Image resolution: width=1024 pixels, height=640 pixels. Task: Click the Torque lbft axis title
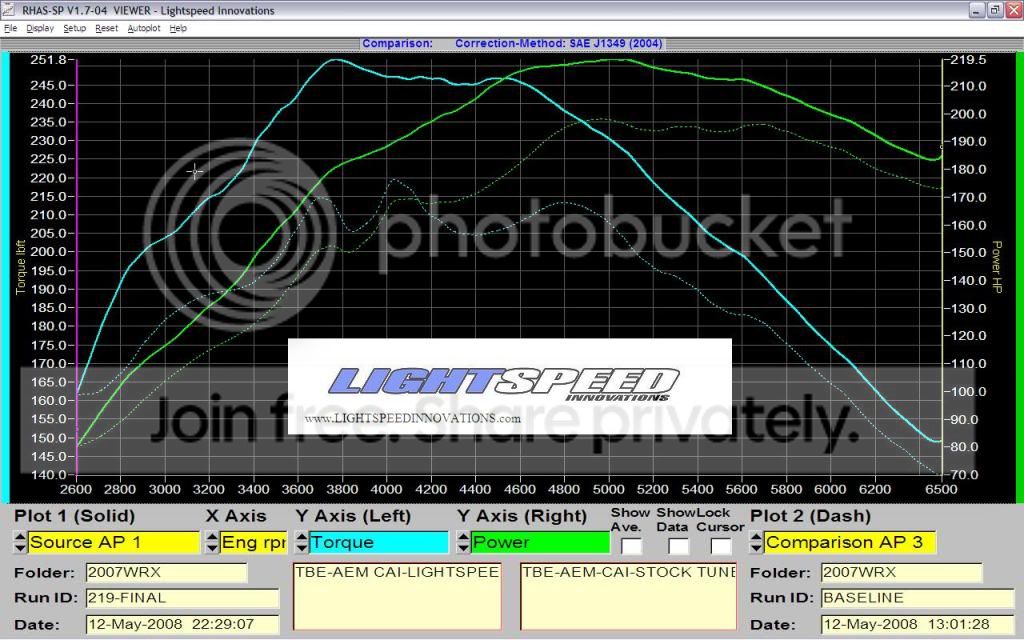tap(20, 266)
